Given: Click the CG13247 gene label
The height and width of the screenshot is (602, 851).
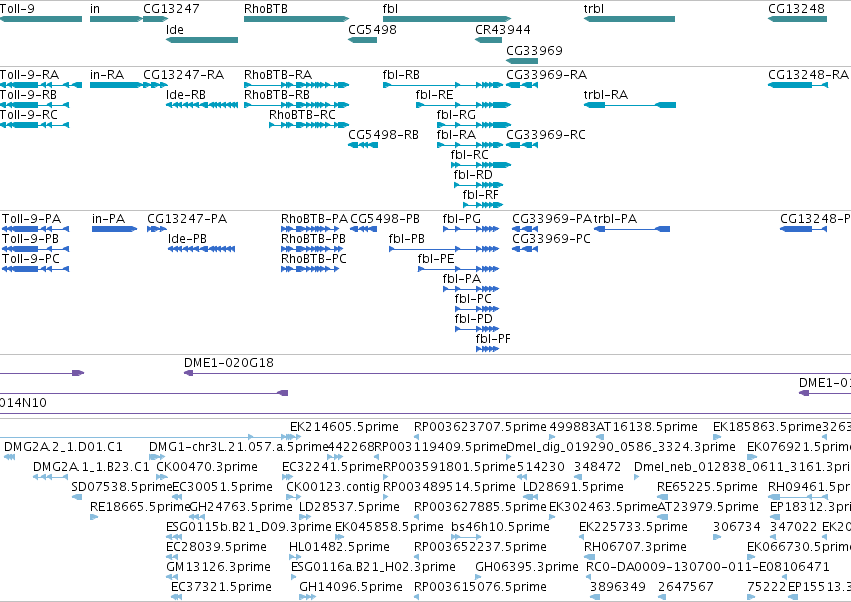Looking at the screenshot, I should tap(171, 9).
